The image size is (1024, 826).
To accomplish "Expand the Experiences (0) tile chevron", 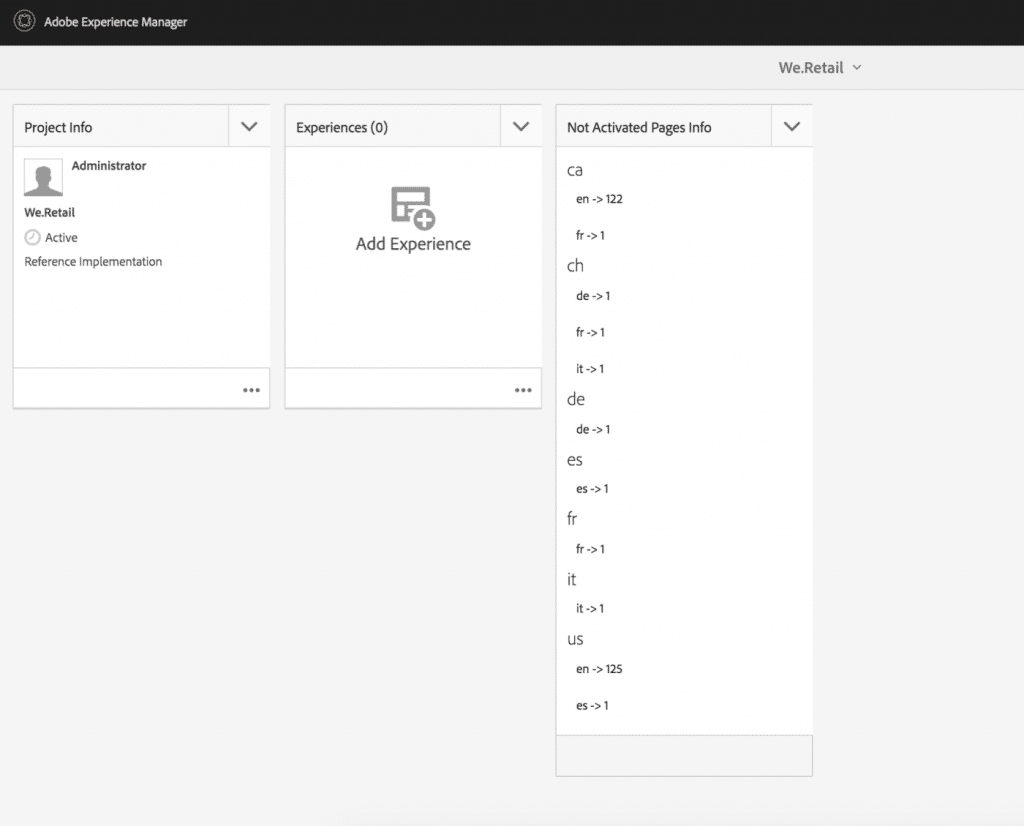I will (x=520, y=127).
